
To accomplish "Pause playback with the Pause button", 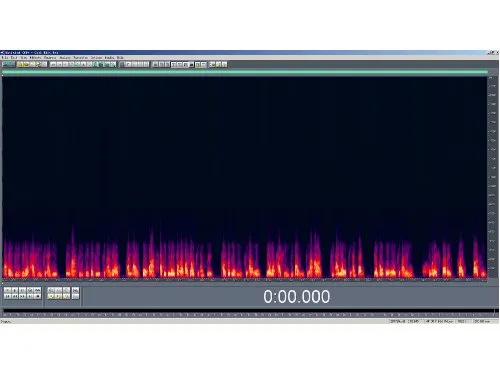I will [22, 291].
